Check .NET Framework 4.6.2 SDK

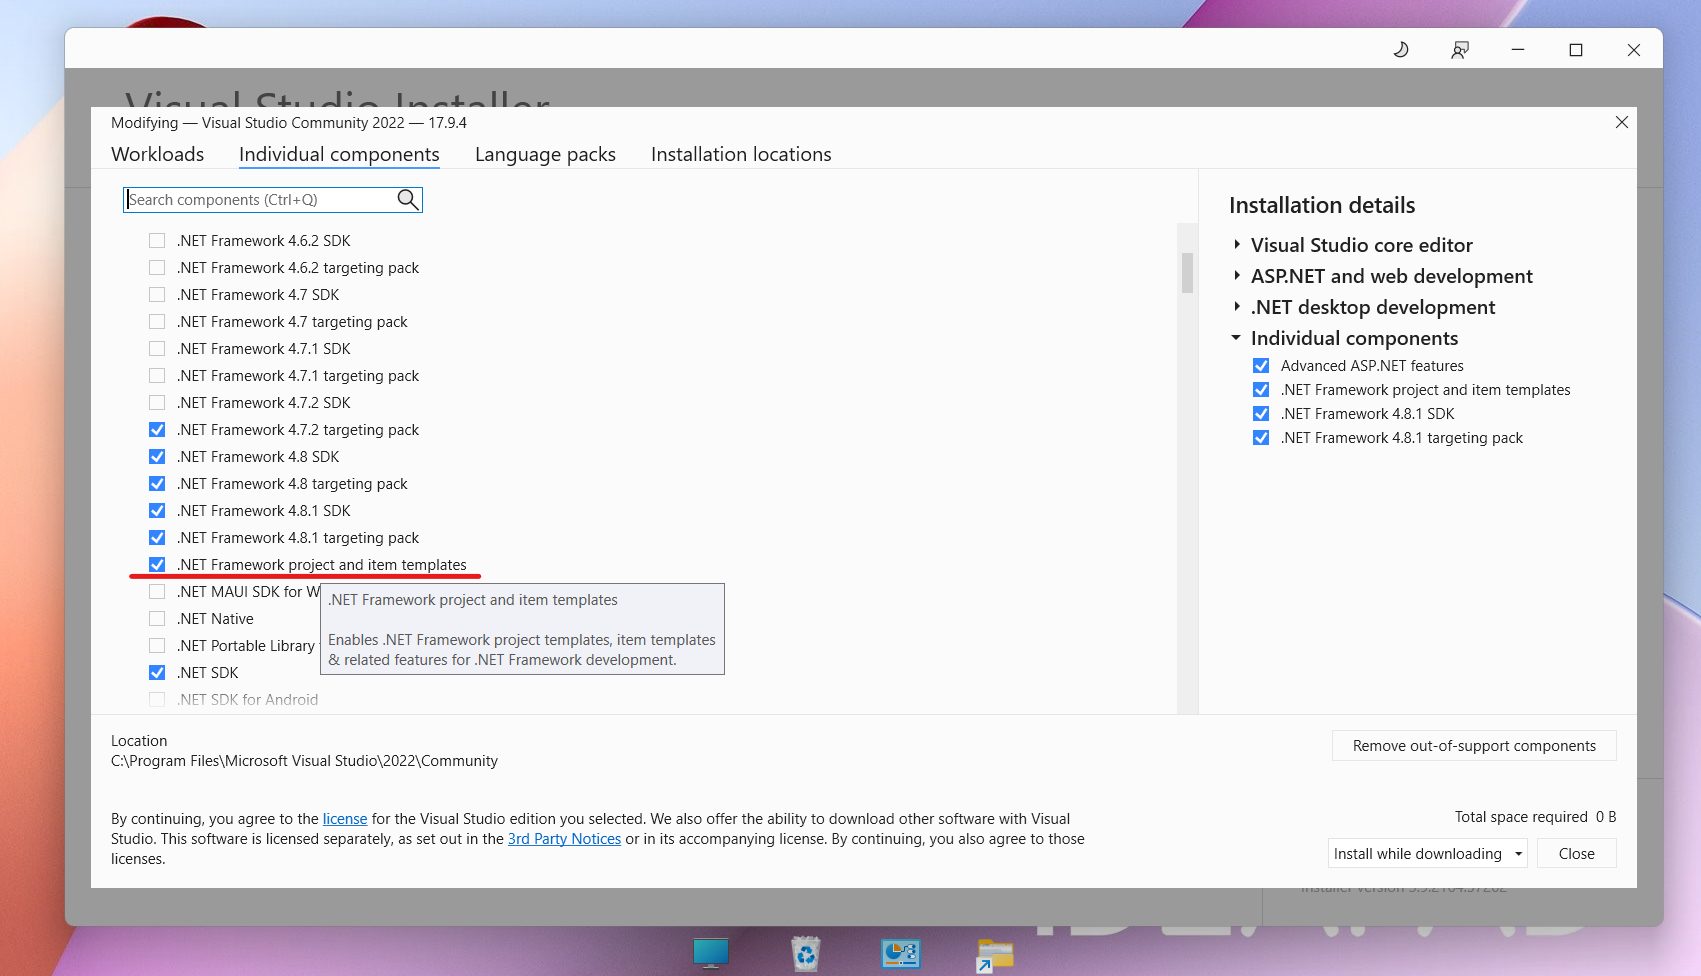click(x=157, y=241)
